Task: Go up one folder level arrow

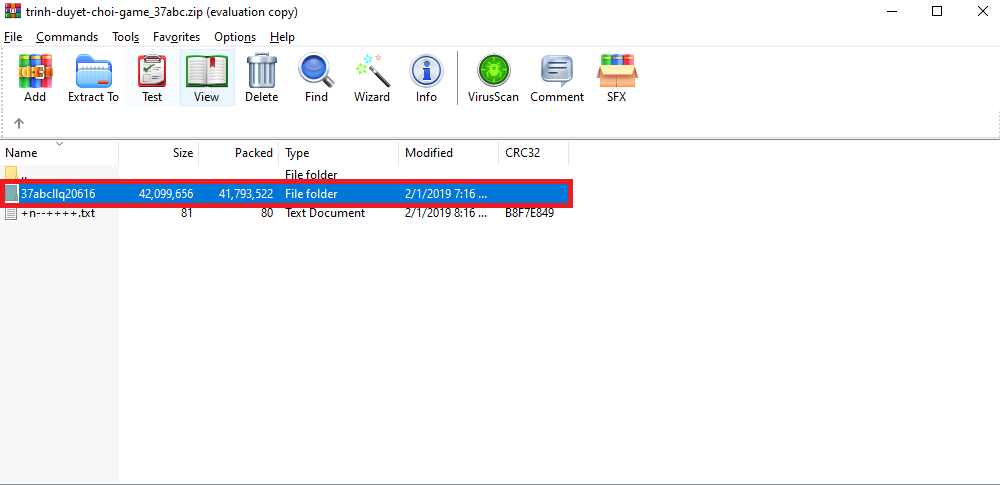Action: pos(19,124)
